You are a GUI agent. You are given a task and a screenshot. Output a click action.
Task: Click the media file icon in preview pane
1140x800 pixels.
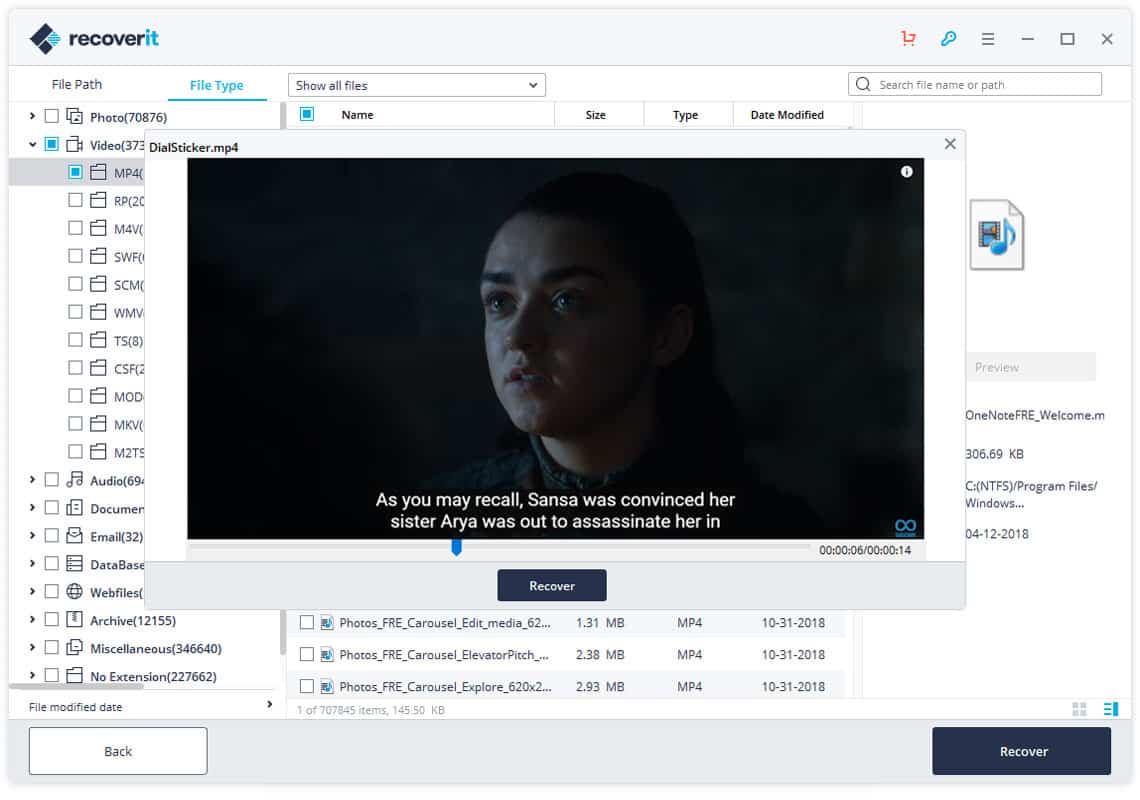tap(997, 235)
